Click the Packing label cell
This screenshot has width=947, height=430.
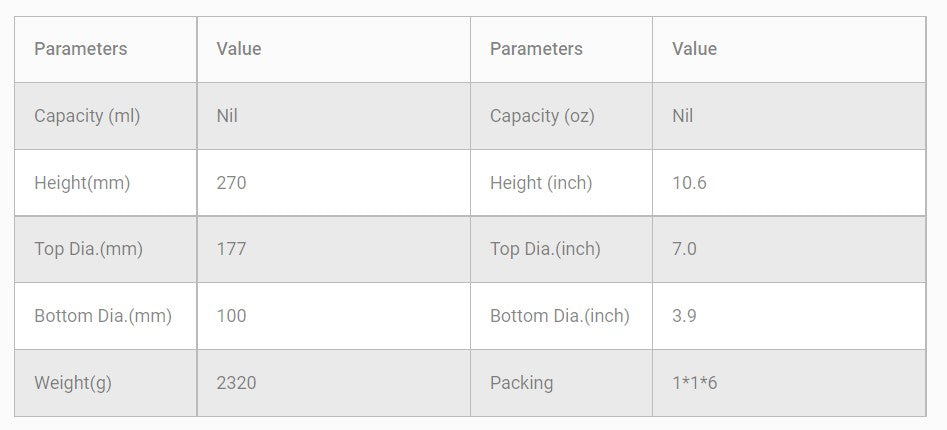[x=521, y=383]
